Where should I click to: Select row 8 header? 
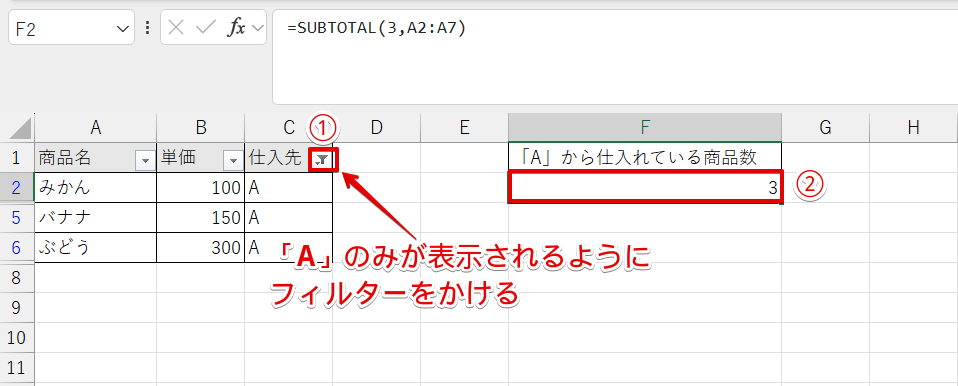click(x=17, y=278)
